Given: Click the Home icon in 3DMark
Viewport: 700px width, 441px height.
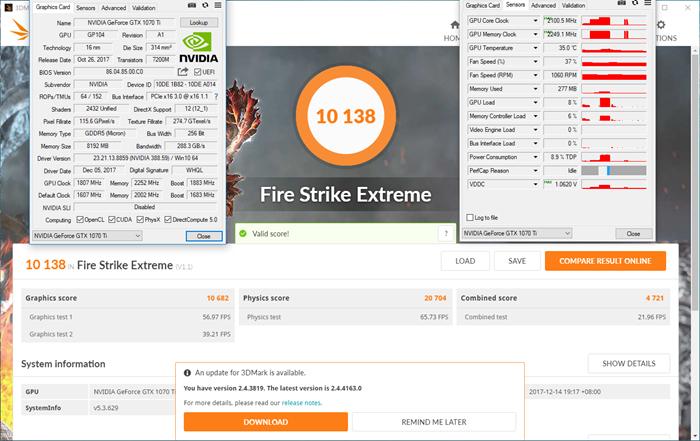Looking at the screenshot, I should [x=455, y=25].
